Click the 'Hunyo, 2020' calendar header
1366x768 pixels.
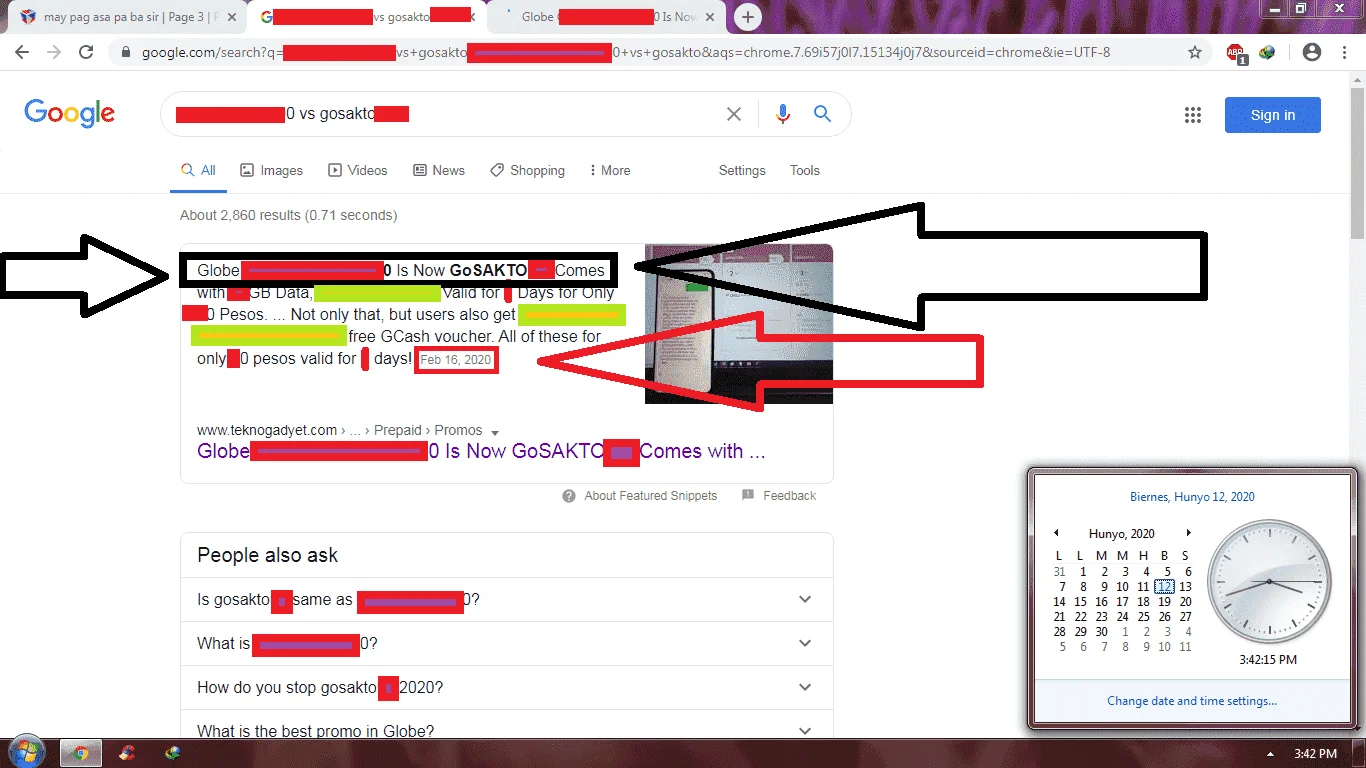[x=1122, y=534]
